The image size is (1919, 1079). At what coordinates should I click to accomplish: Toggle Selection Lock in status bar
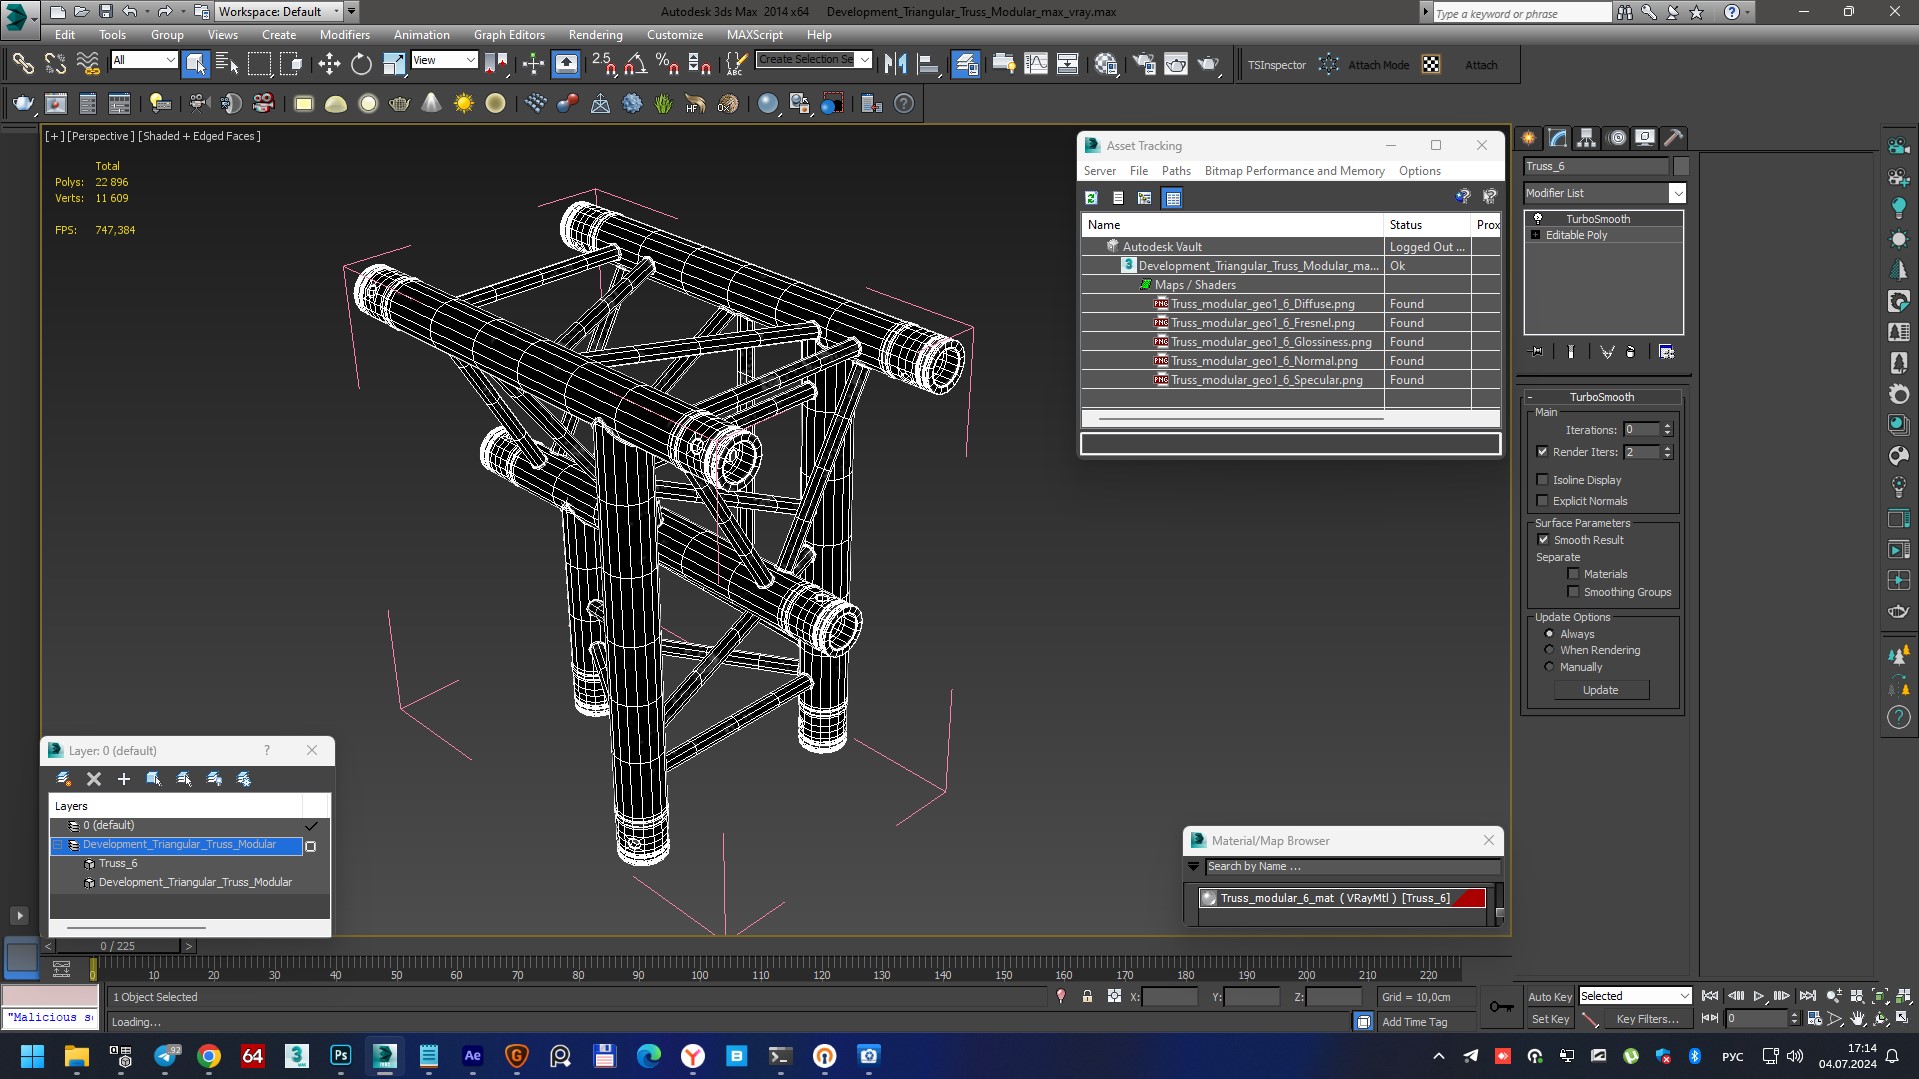(1087, 997)
